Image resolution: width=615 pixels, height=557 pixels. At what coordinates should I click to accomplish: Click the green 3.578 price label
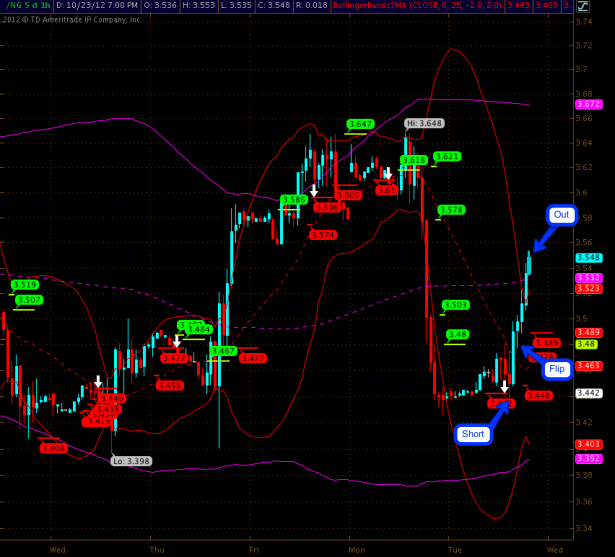(451, 210)
